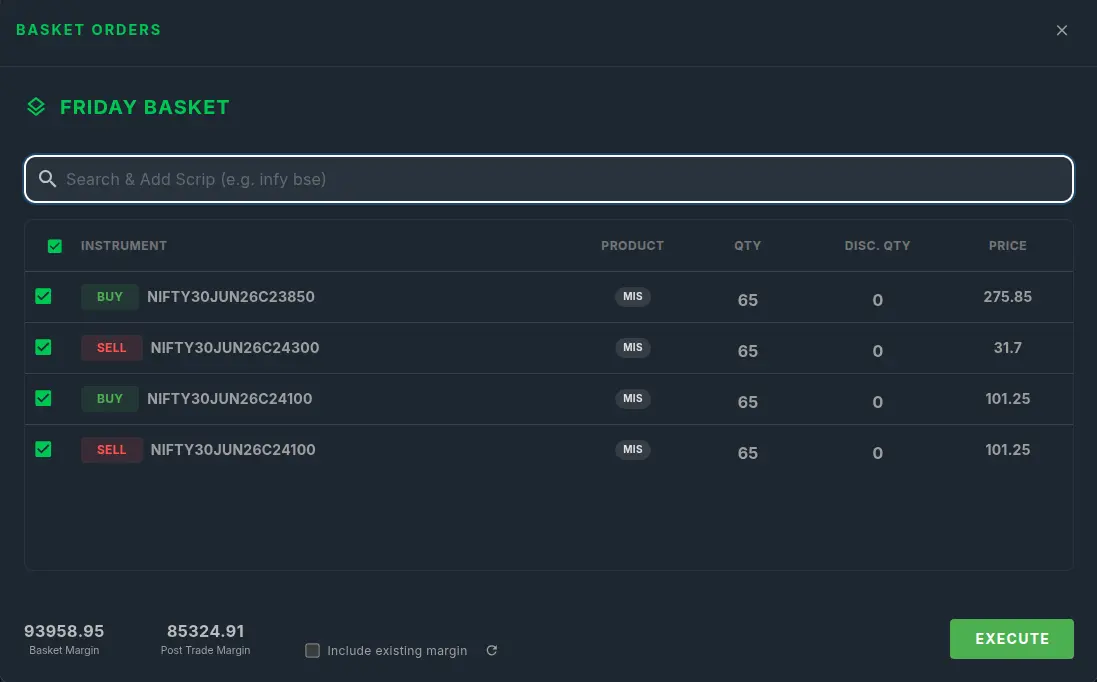
Task: Uncheck the NIFTY30JUN26C24300 sell order
Action: [x=43, y=348]
